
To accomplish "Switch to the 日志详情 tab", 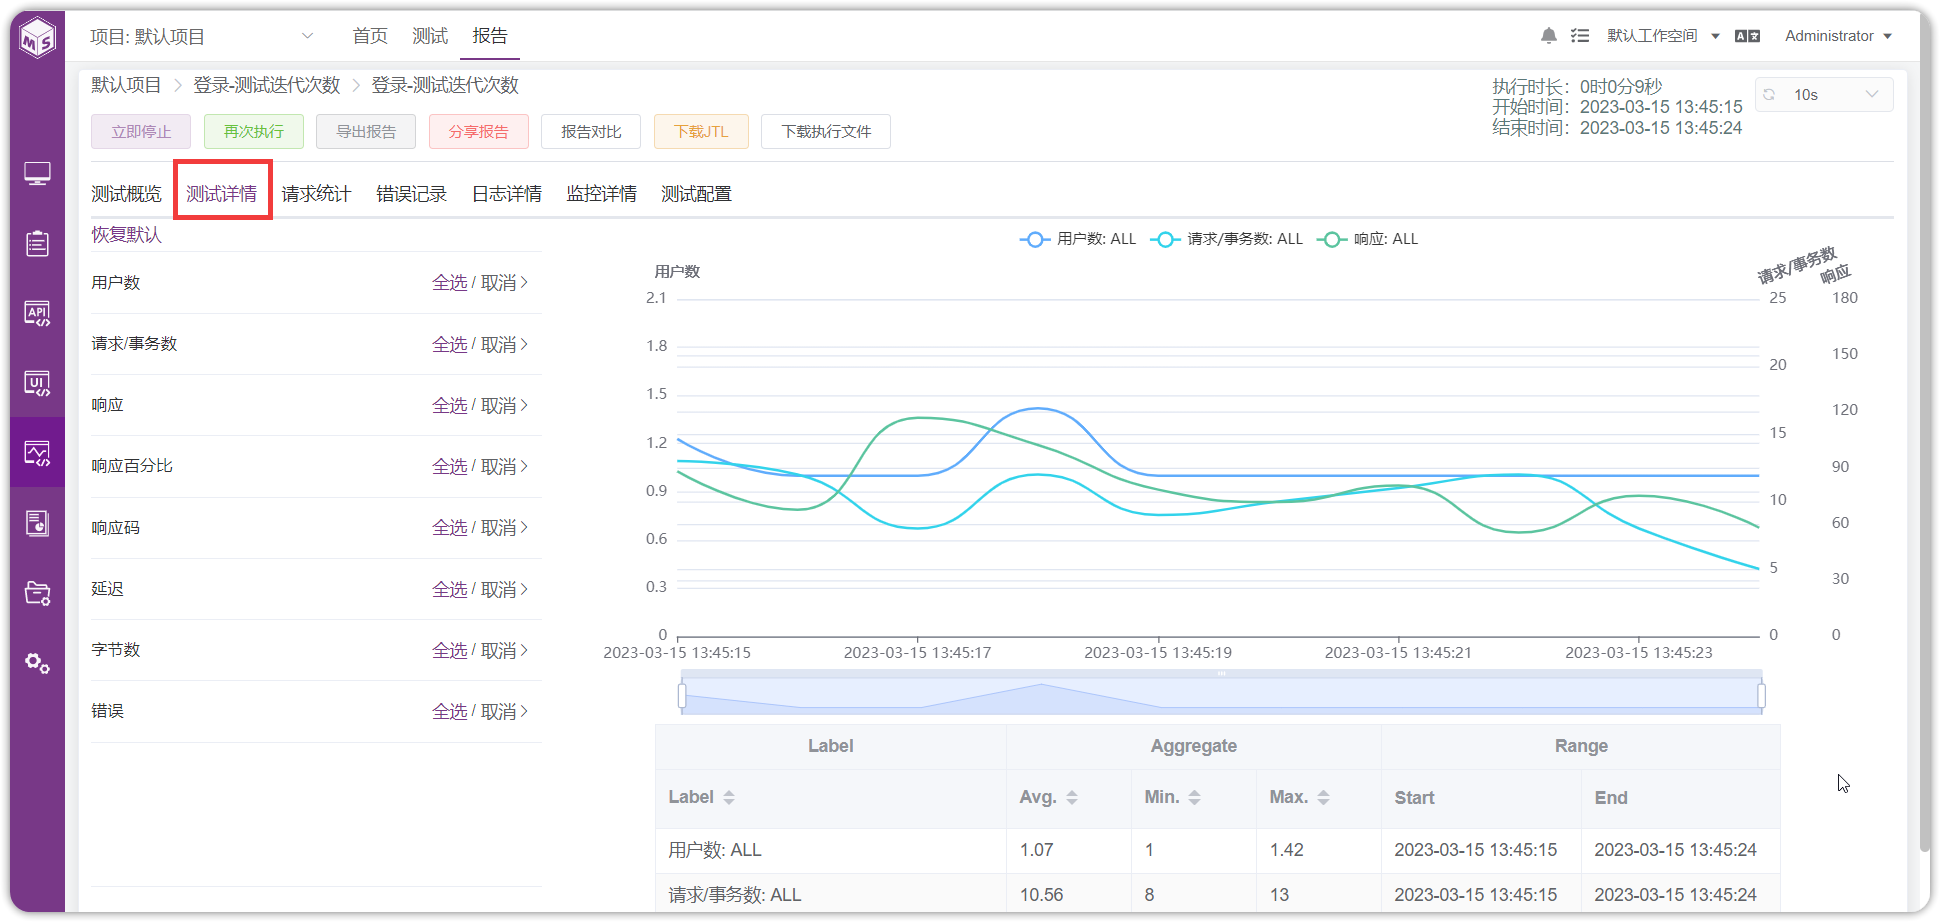I will 507,194.
